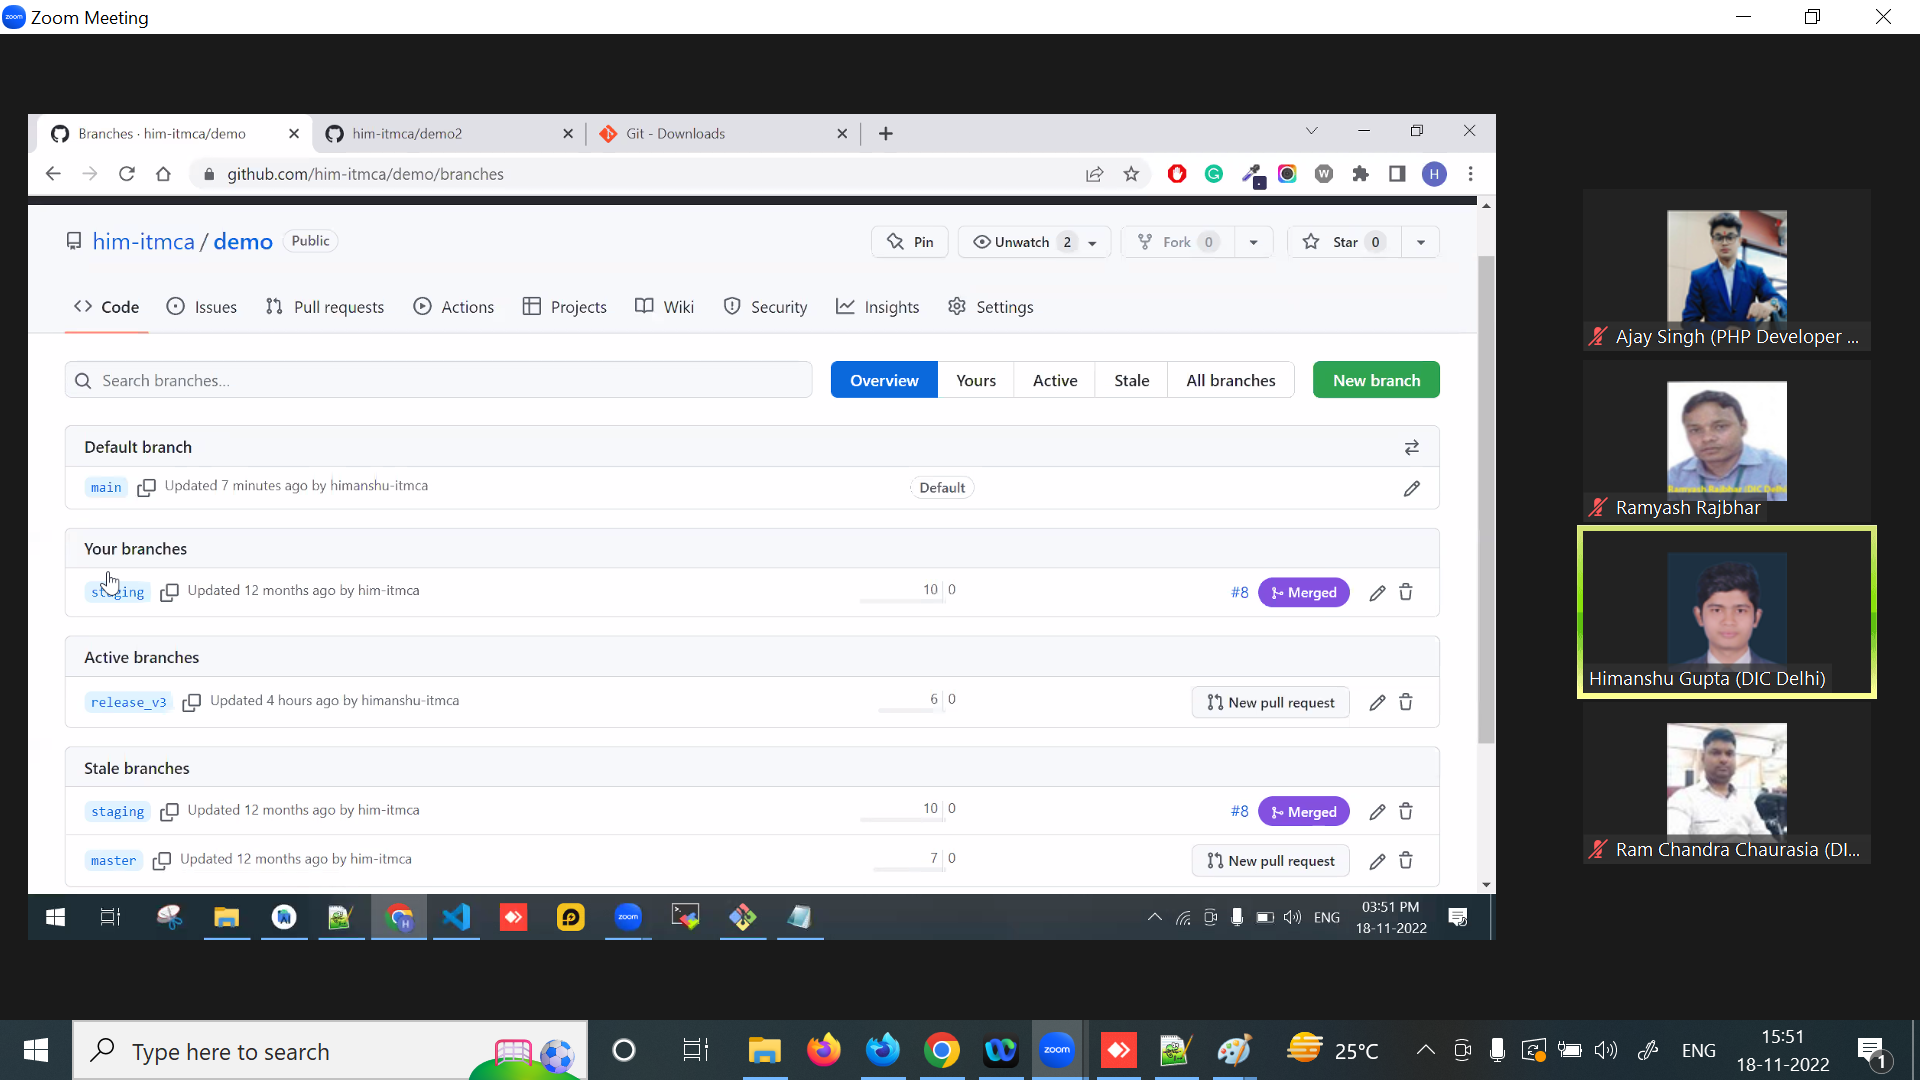Delete the master branch

[x=1405, y=861]
